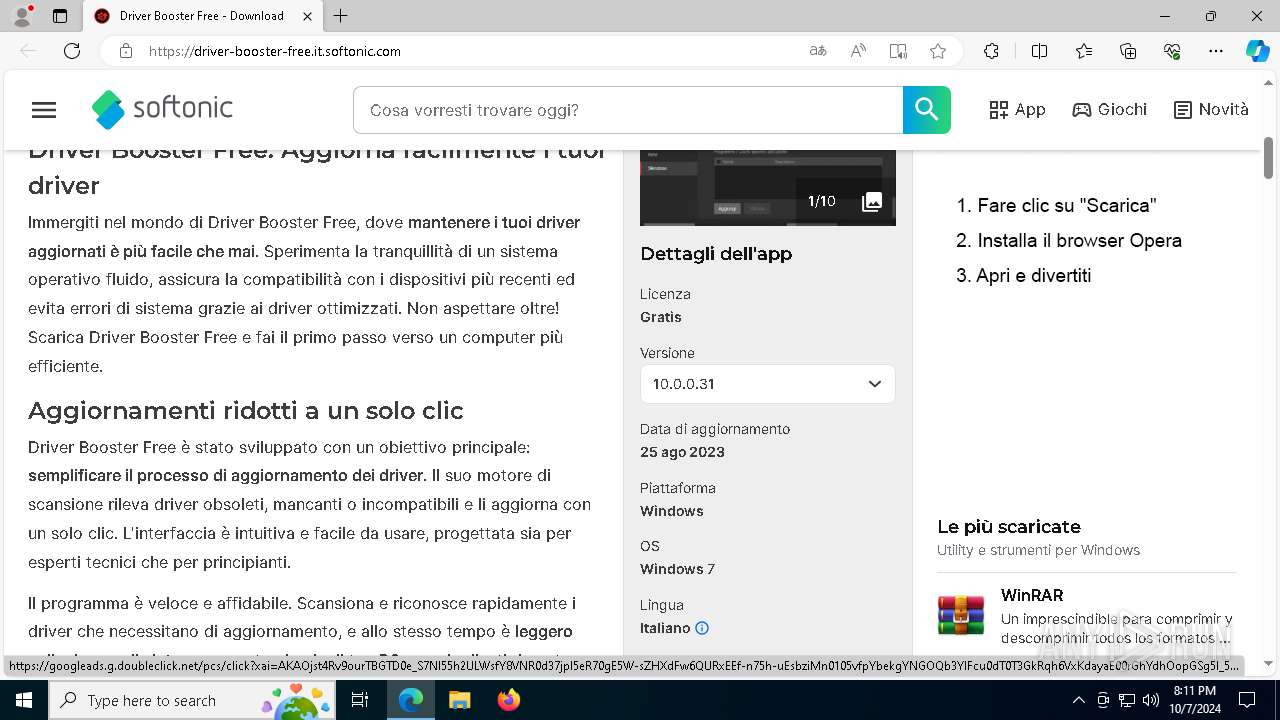Click the Windows taskbar search box
The width and height of the screenshot is (1280, 720).
(193, 700)
